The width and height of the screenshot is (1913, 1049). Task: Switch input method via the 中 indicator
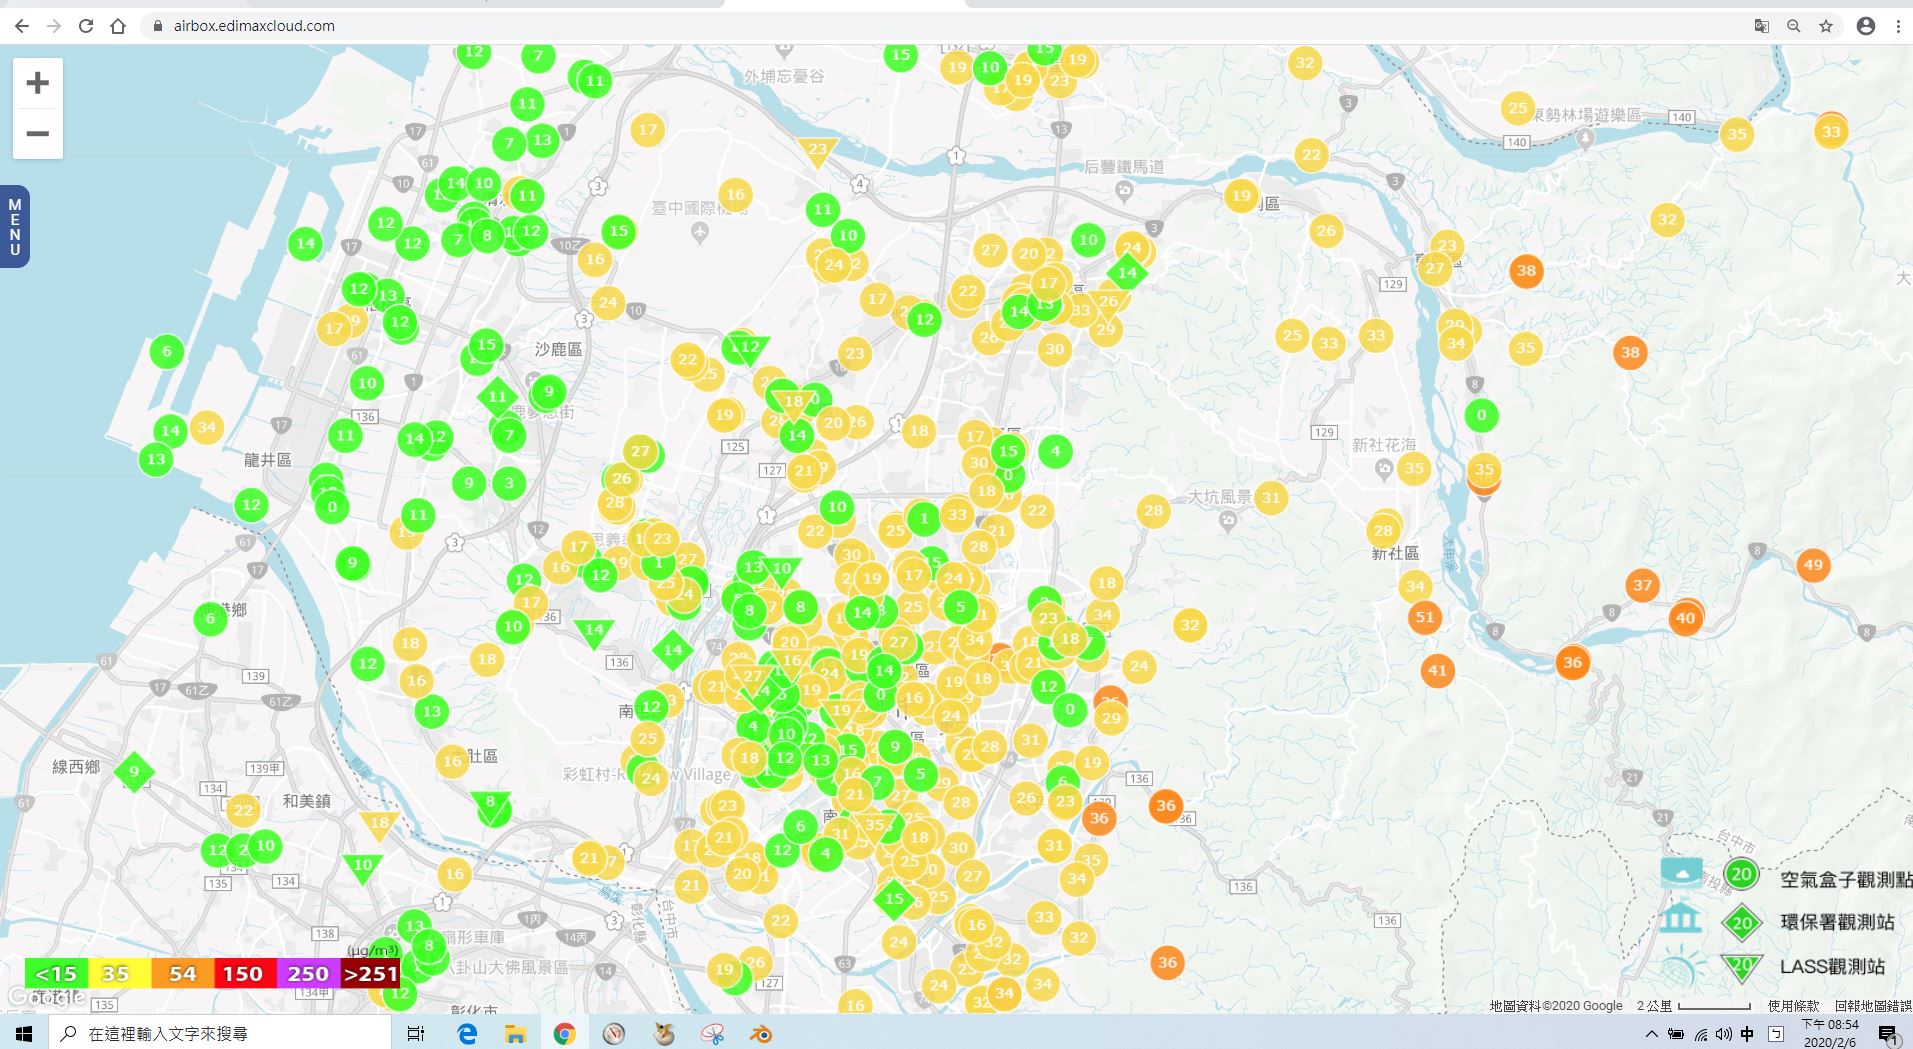click(1747, 1034)
